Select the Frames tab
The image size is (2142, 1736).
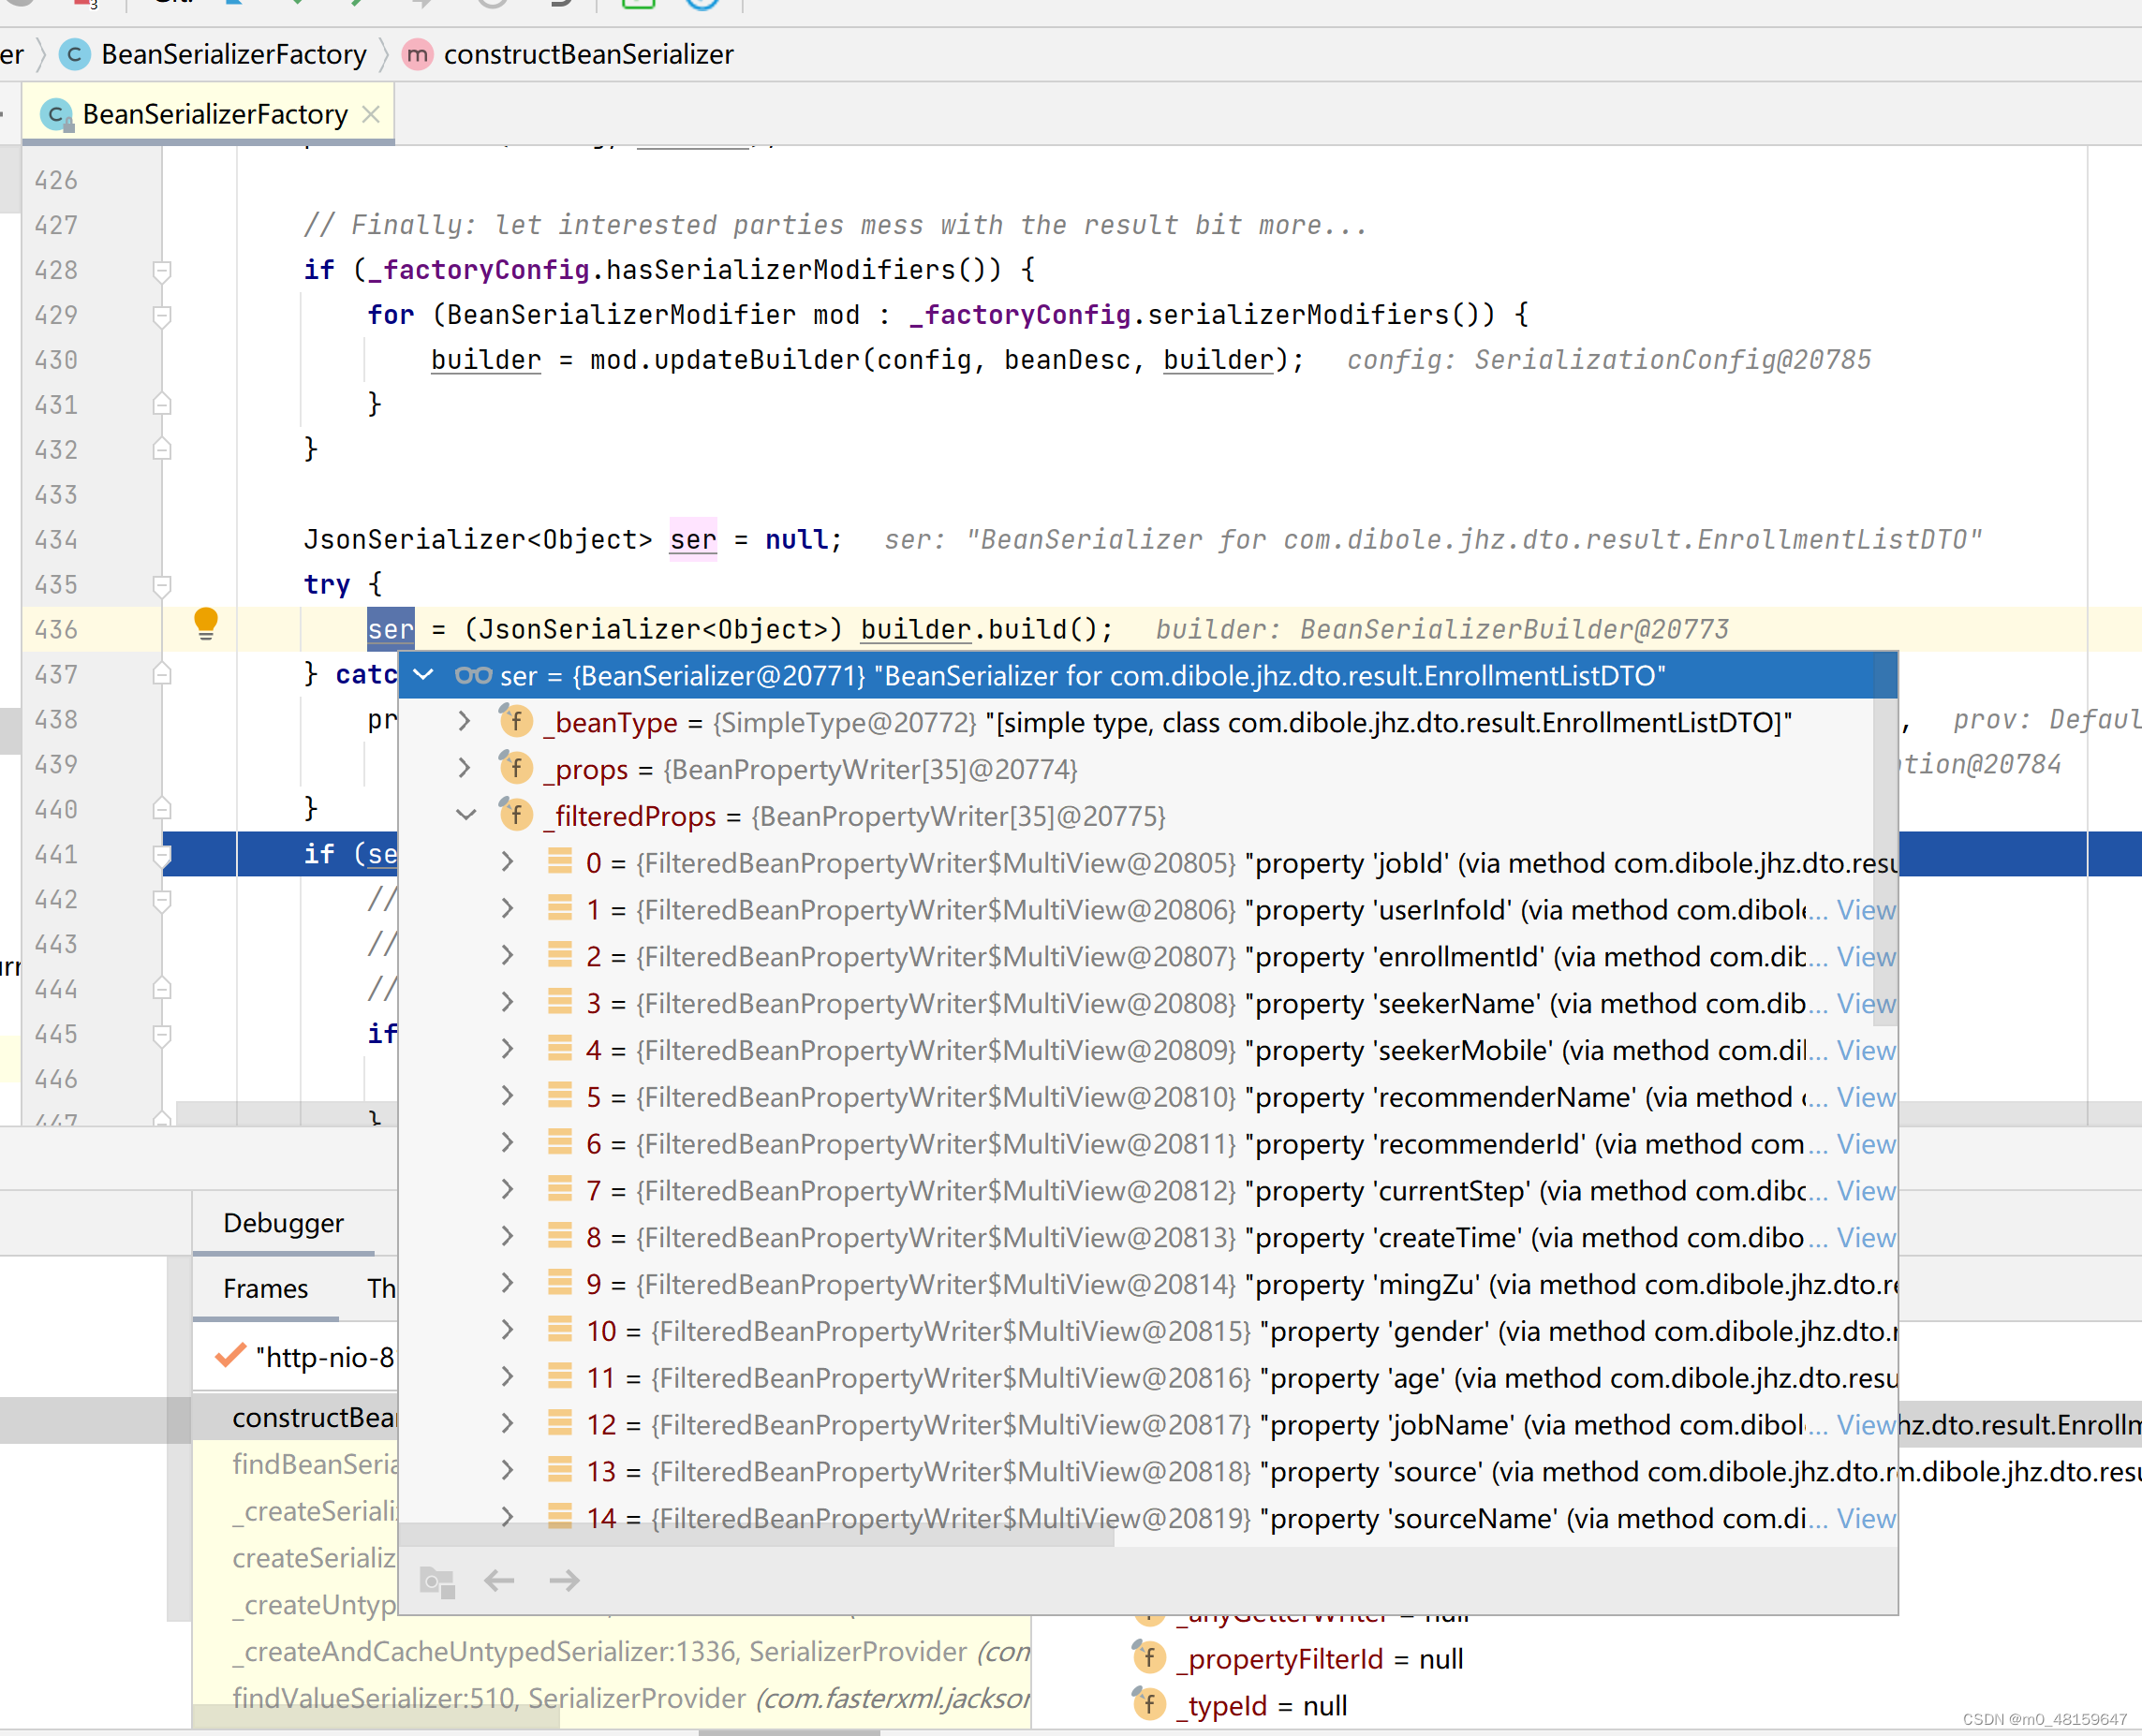[266, 1288]
